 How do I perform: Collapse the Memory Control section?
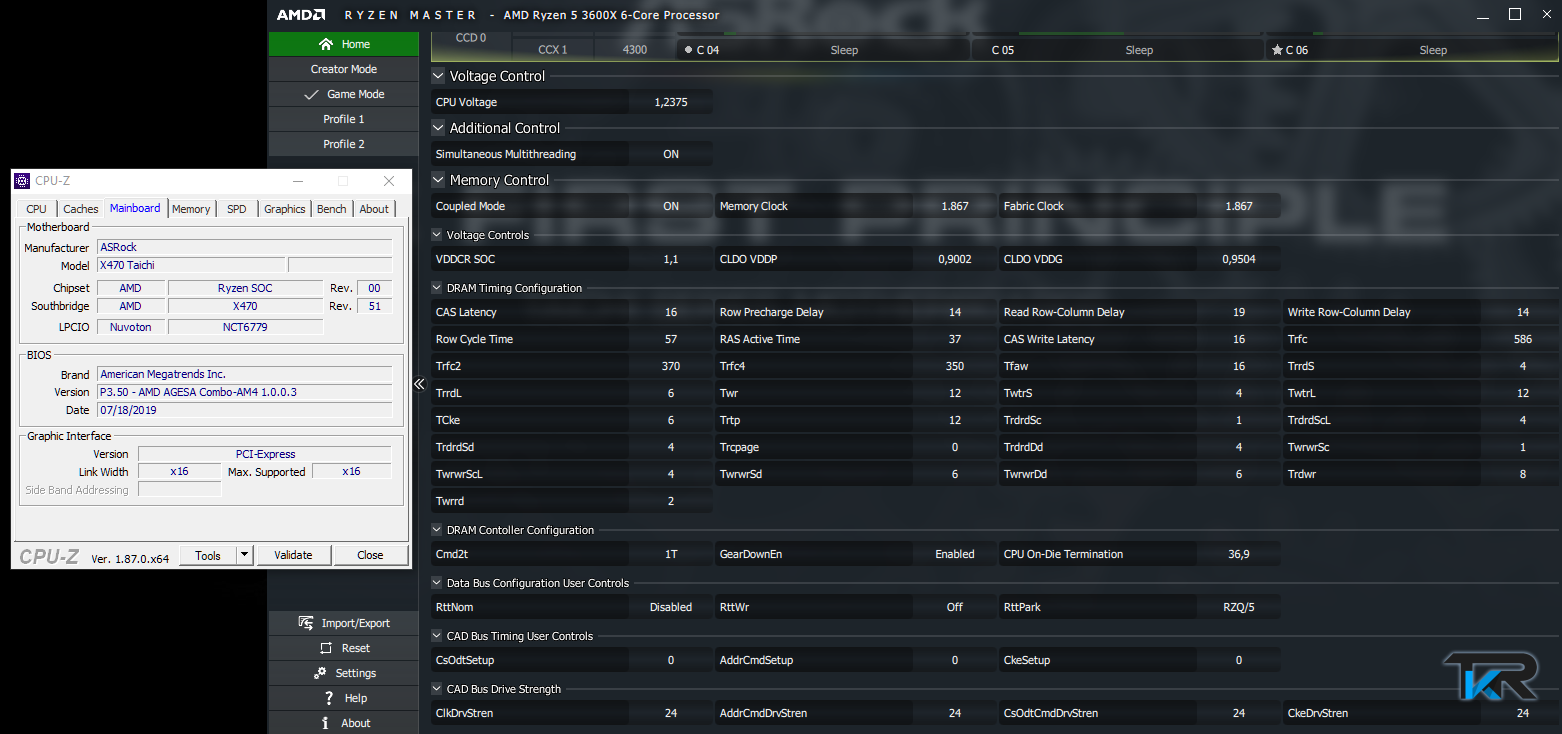(438, 180)
